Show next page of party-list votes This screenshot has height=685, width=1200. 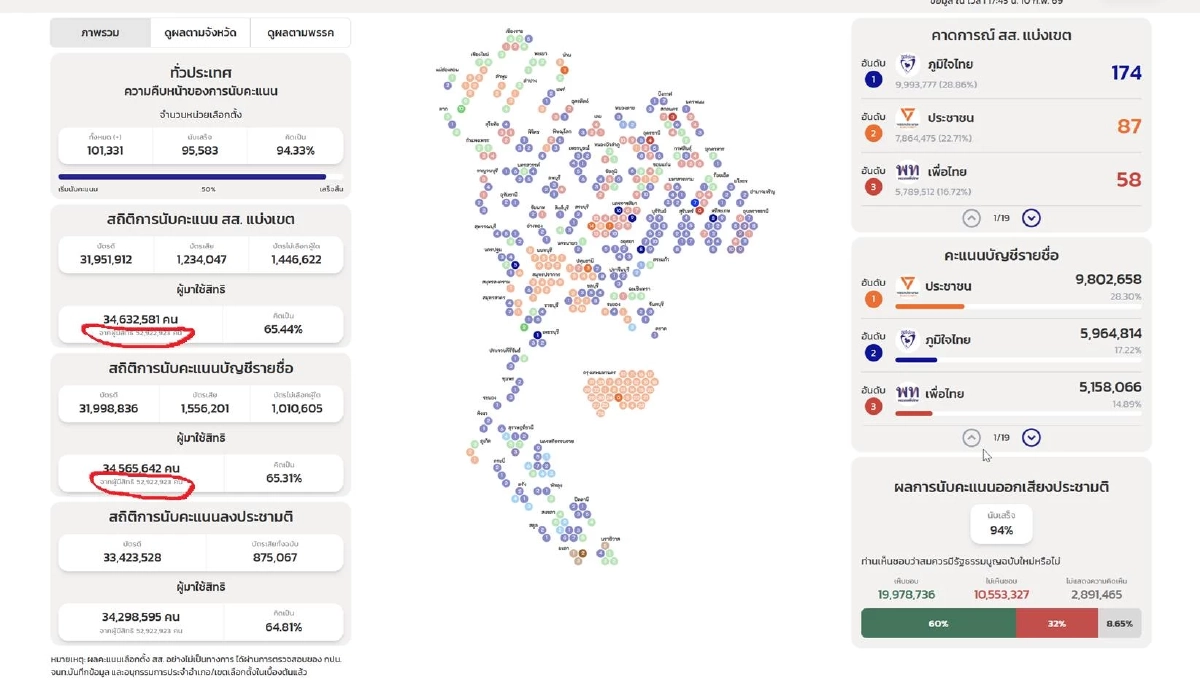click(1031, 437)
